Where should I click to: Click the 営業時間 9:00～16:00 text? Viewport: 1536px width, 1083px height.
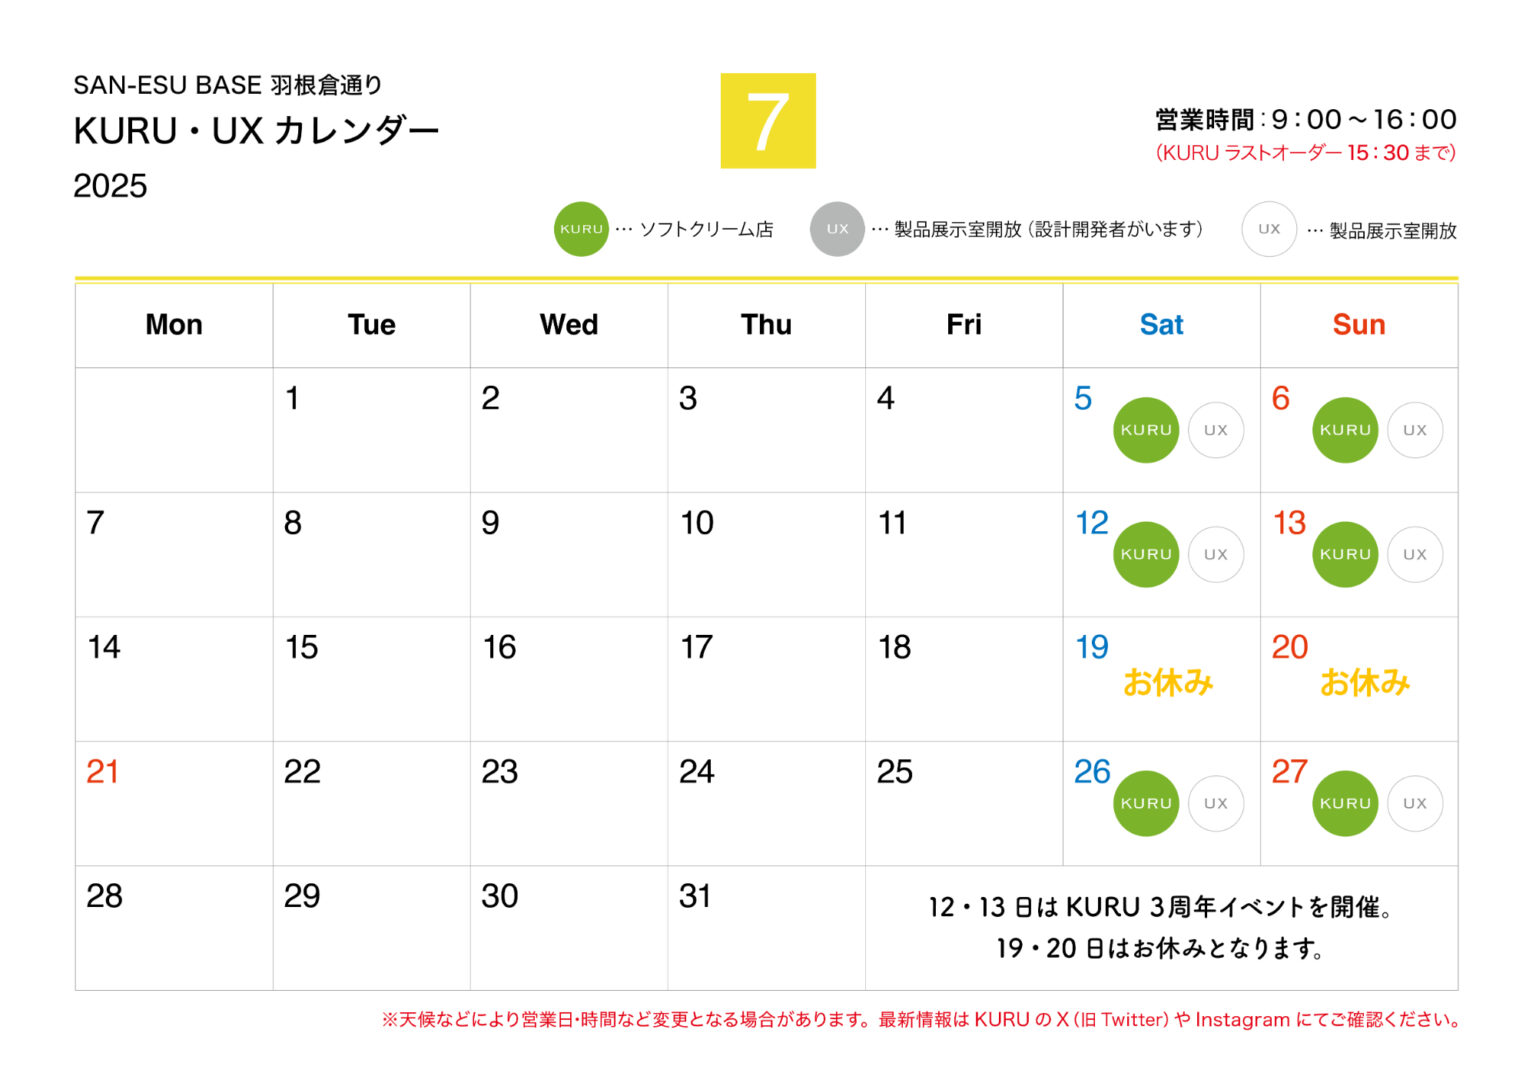[x=1305, y=120]
